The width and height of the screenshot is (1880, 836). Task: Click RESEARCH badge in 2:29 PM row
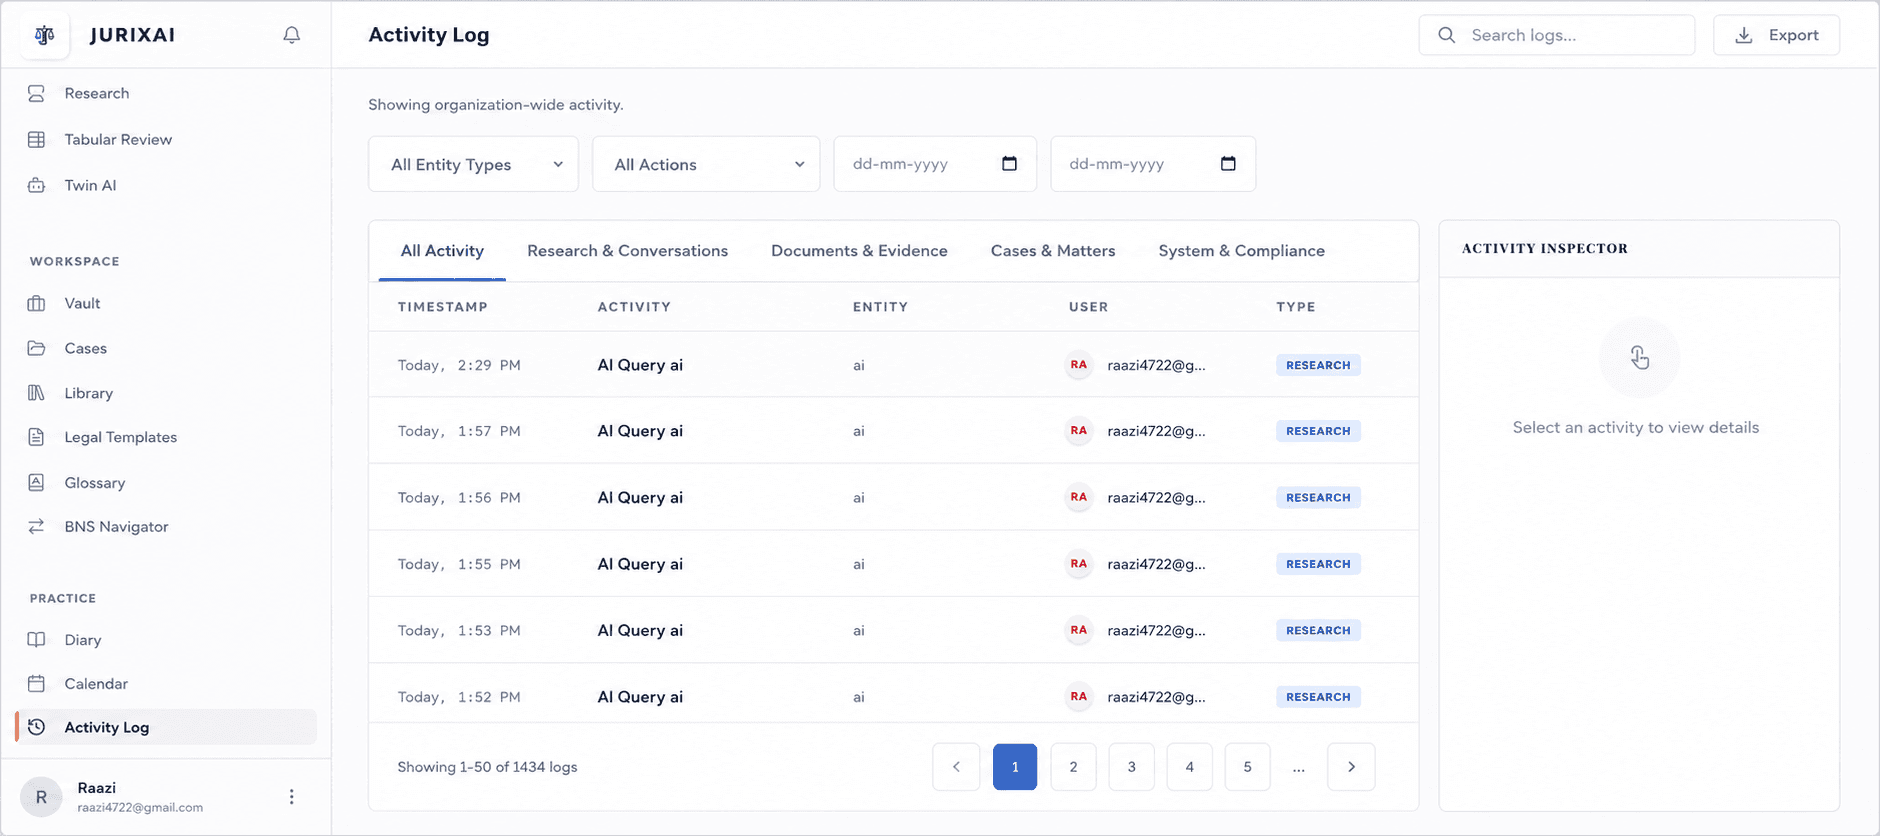pyautogui.click(x=1318, y=365)
